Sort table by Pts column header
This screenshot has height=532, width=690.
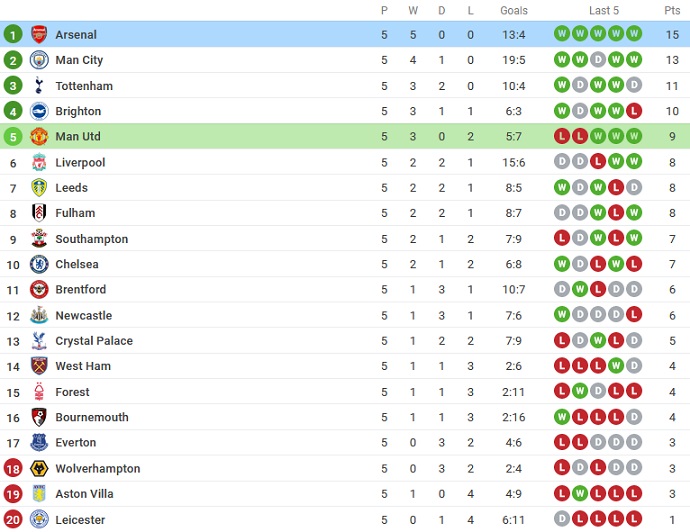(x=672, y=10)
